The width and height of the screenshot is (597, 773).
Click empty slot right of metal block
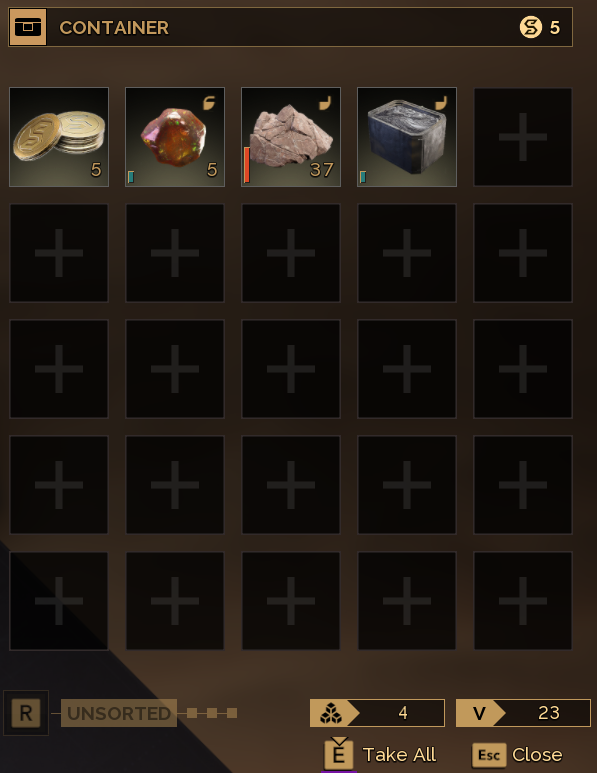pos(523,137)
